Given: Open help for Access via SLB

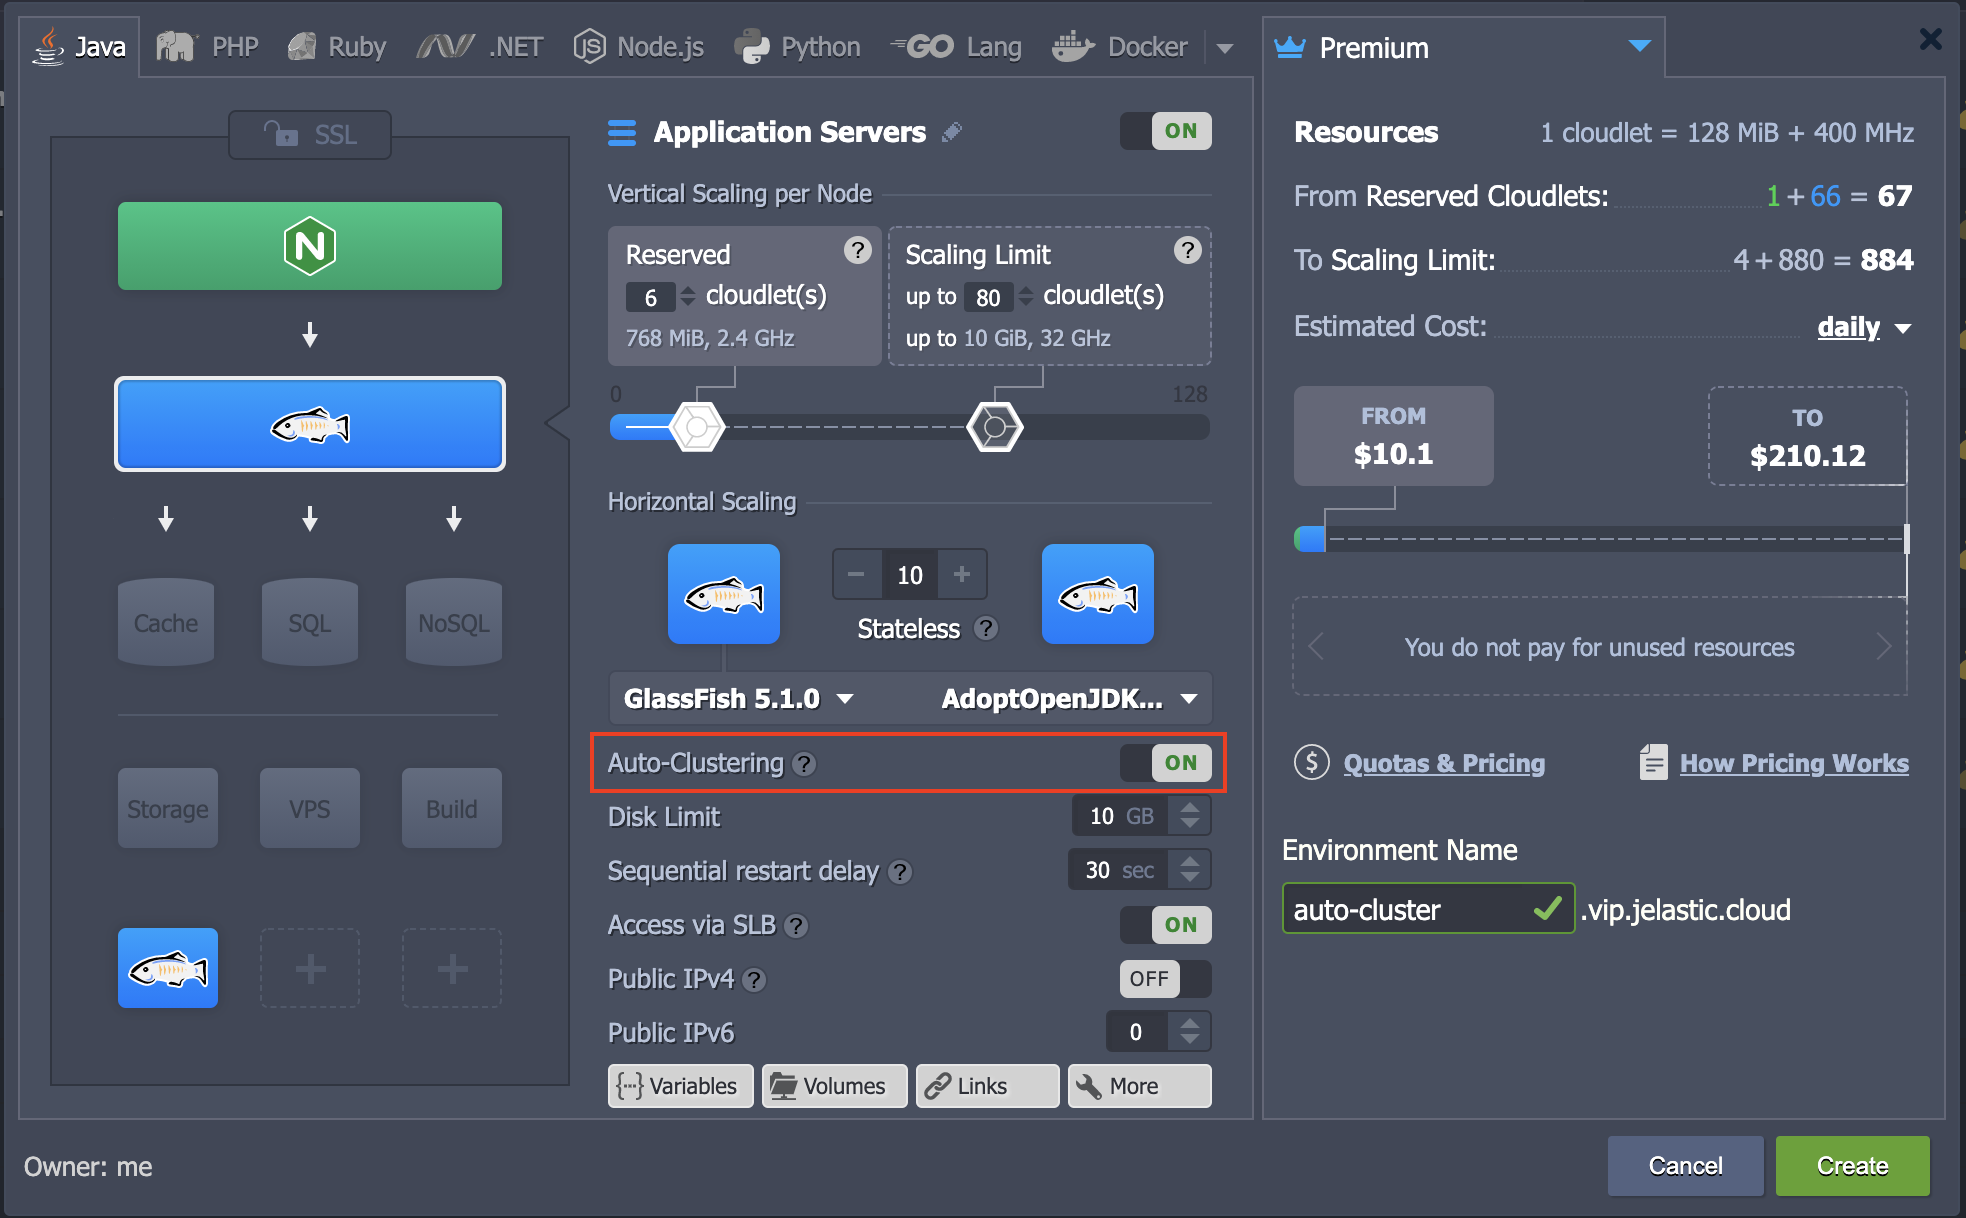Looking at the screenshot, I should (x=796, y=926).
